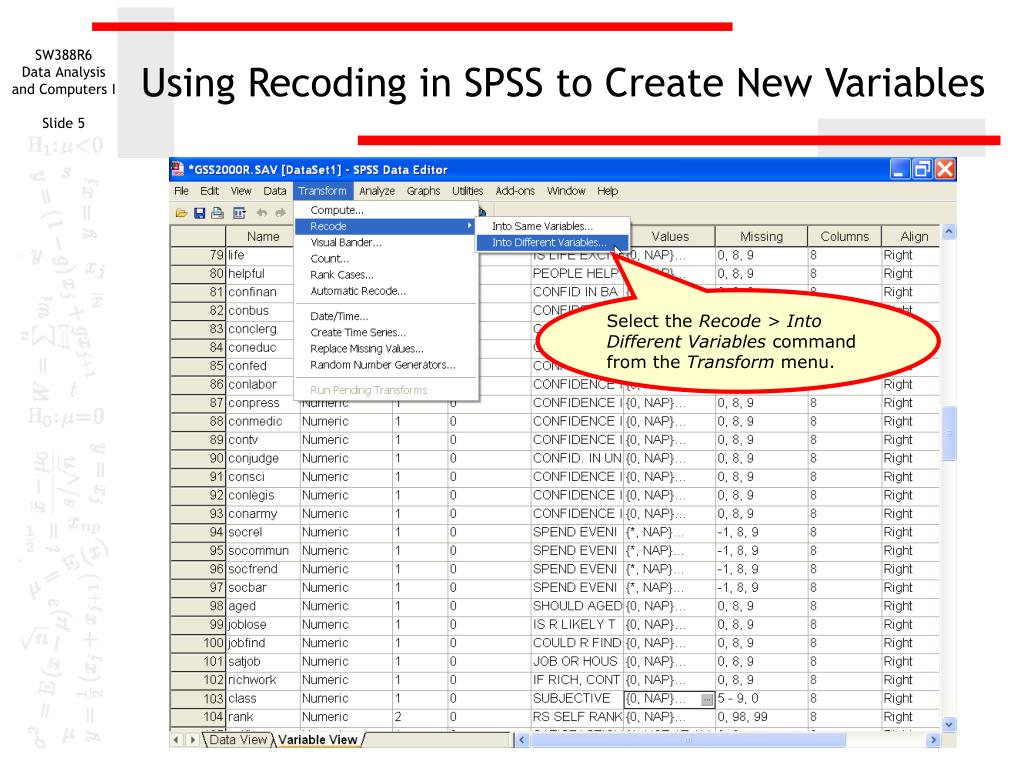
Task: Click the 'socommun' variable name cell
Action: (263, 551)
